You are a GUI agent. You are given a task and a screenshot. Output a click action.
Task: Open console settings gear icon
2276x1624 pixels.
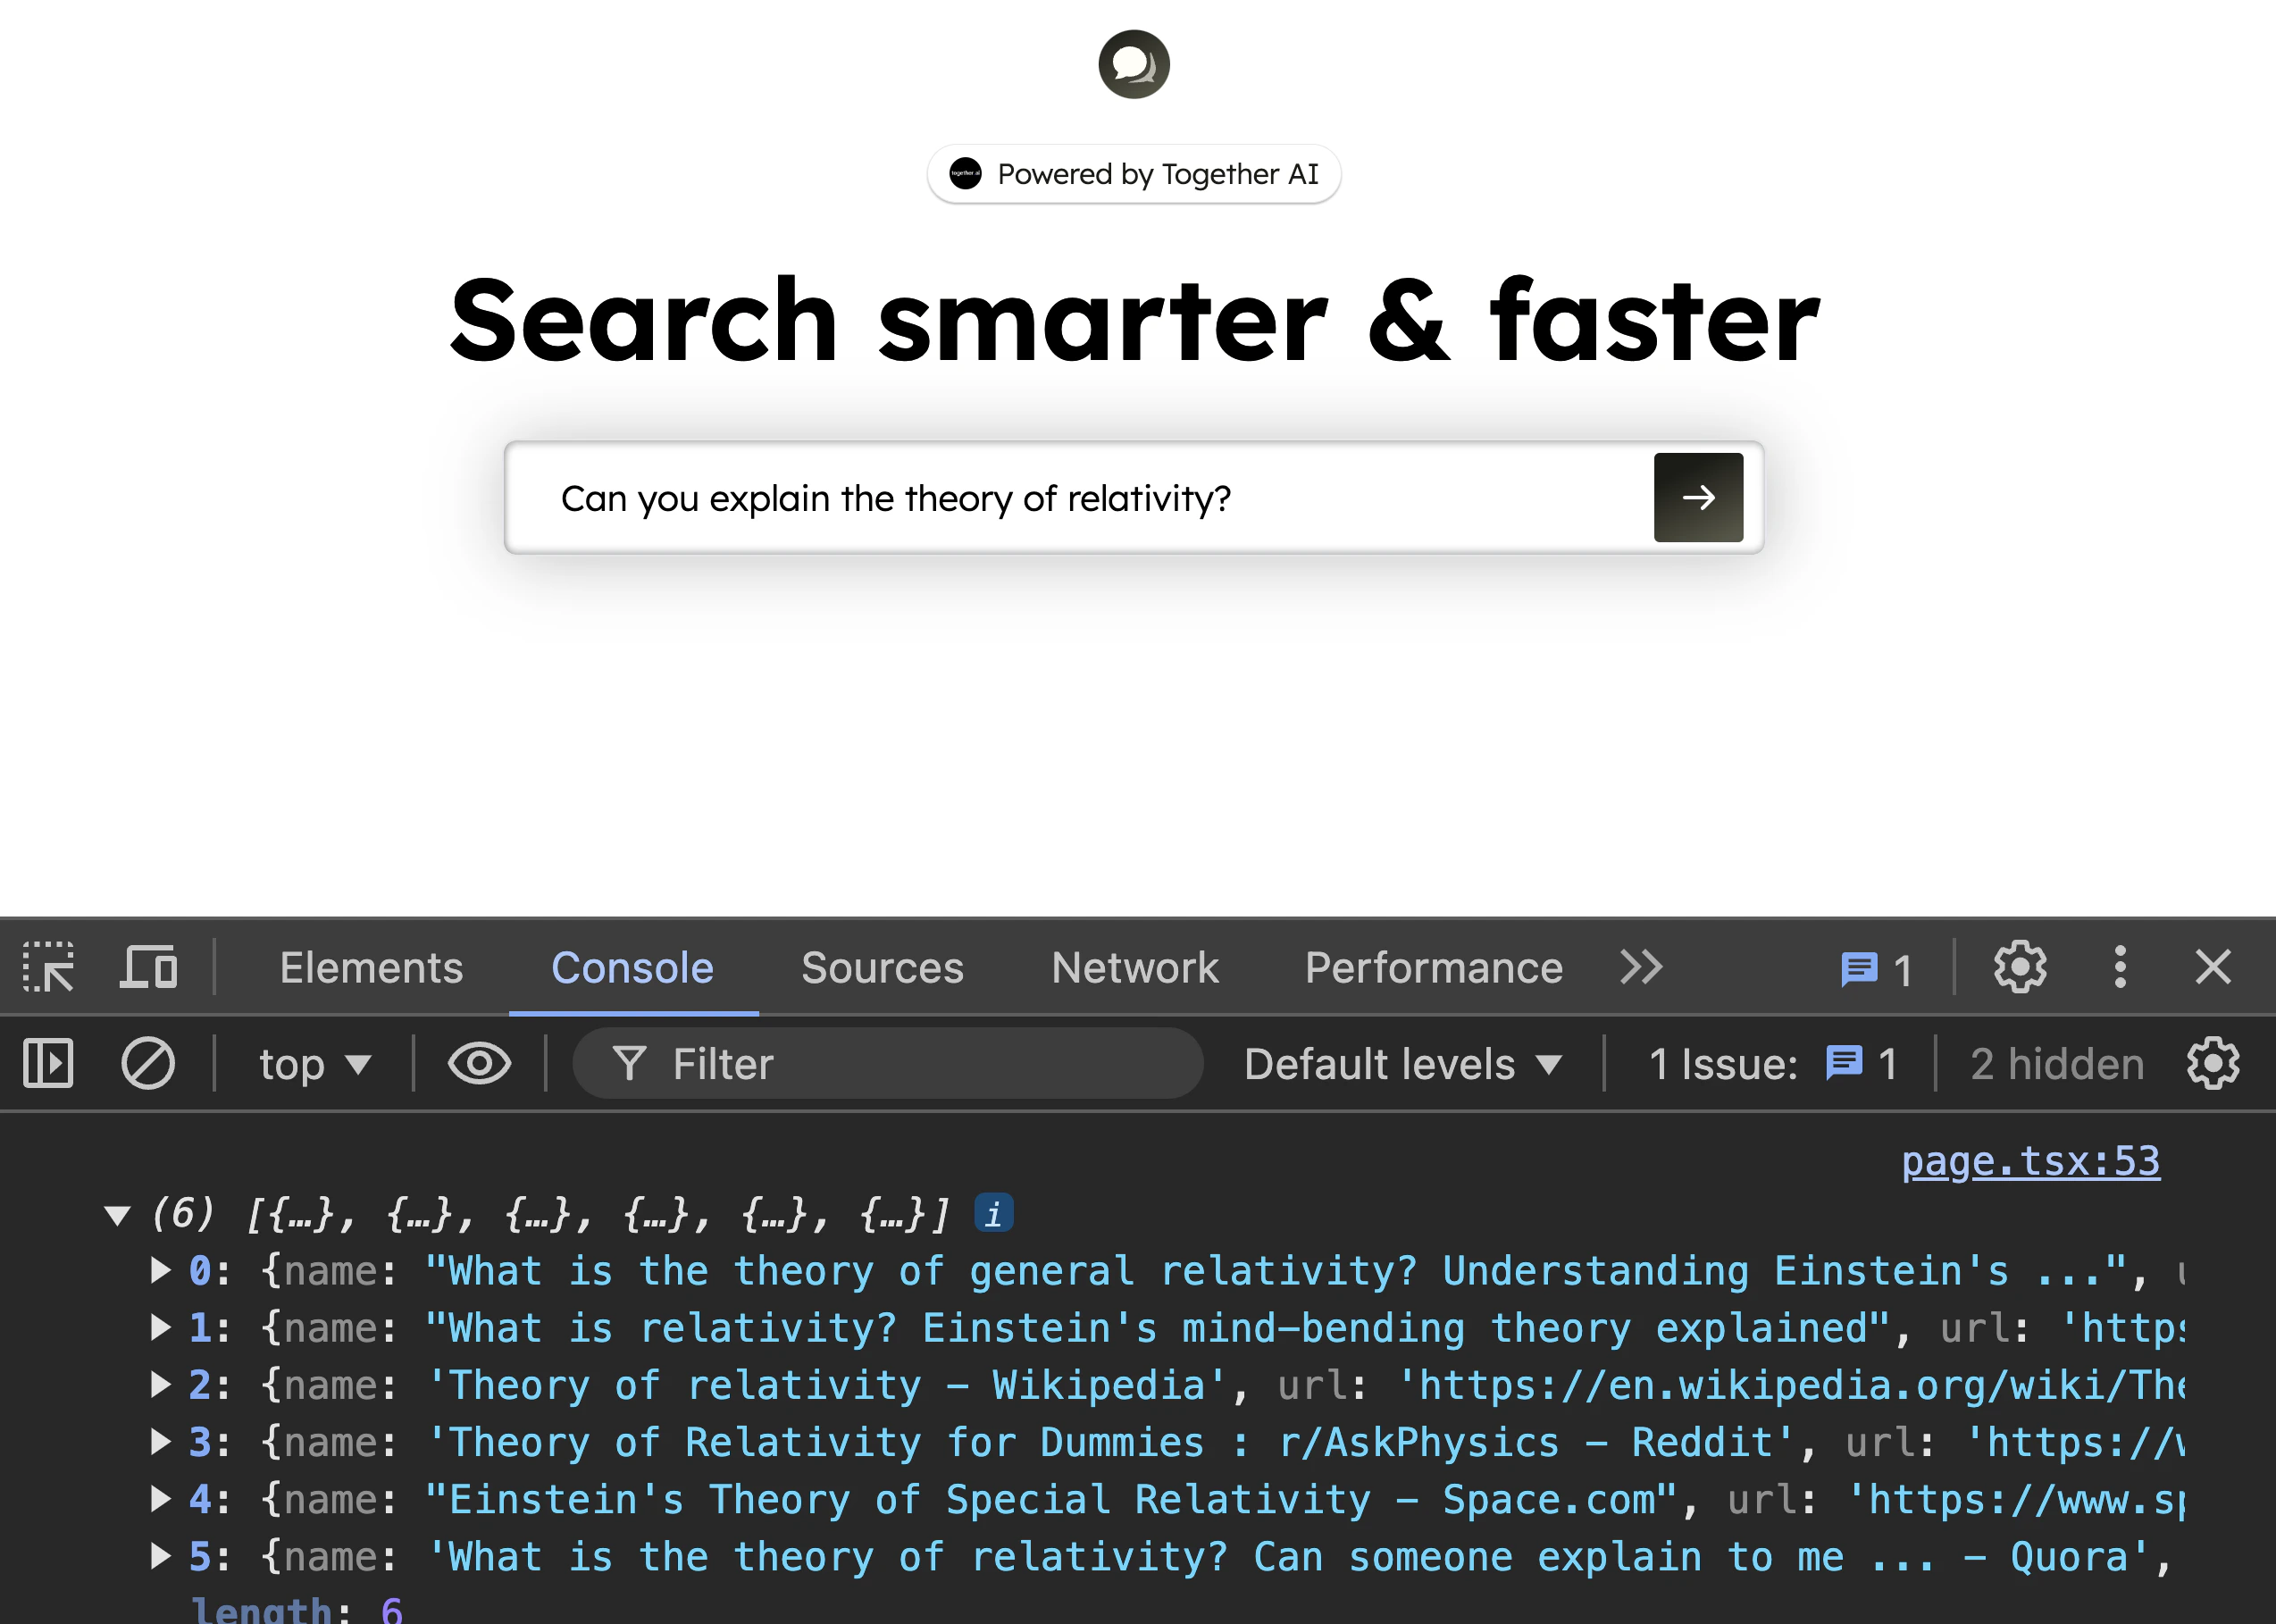[x=2213, y=1063]
